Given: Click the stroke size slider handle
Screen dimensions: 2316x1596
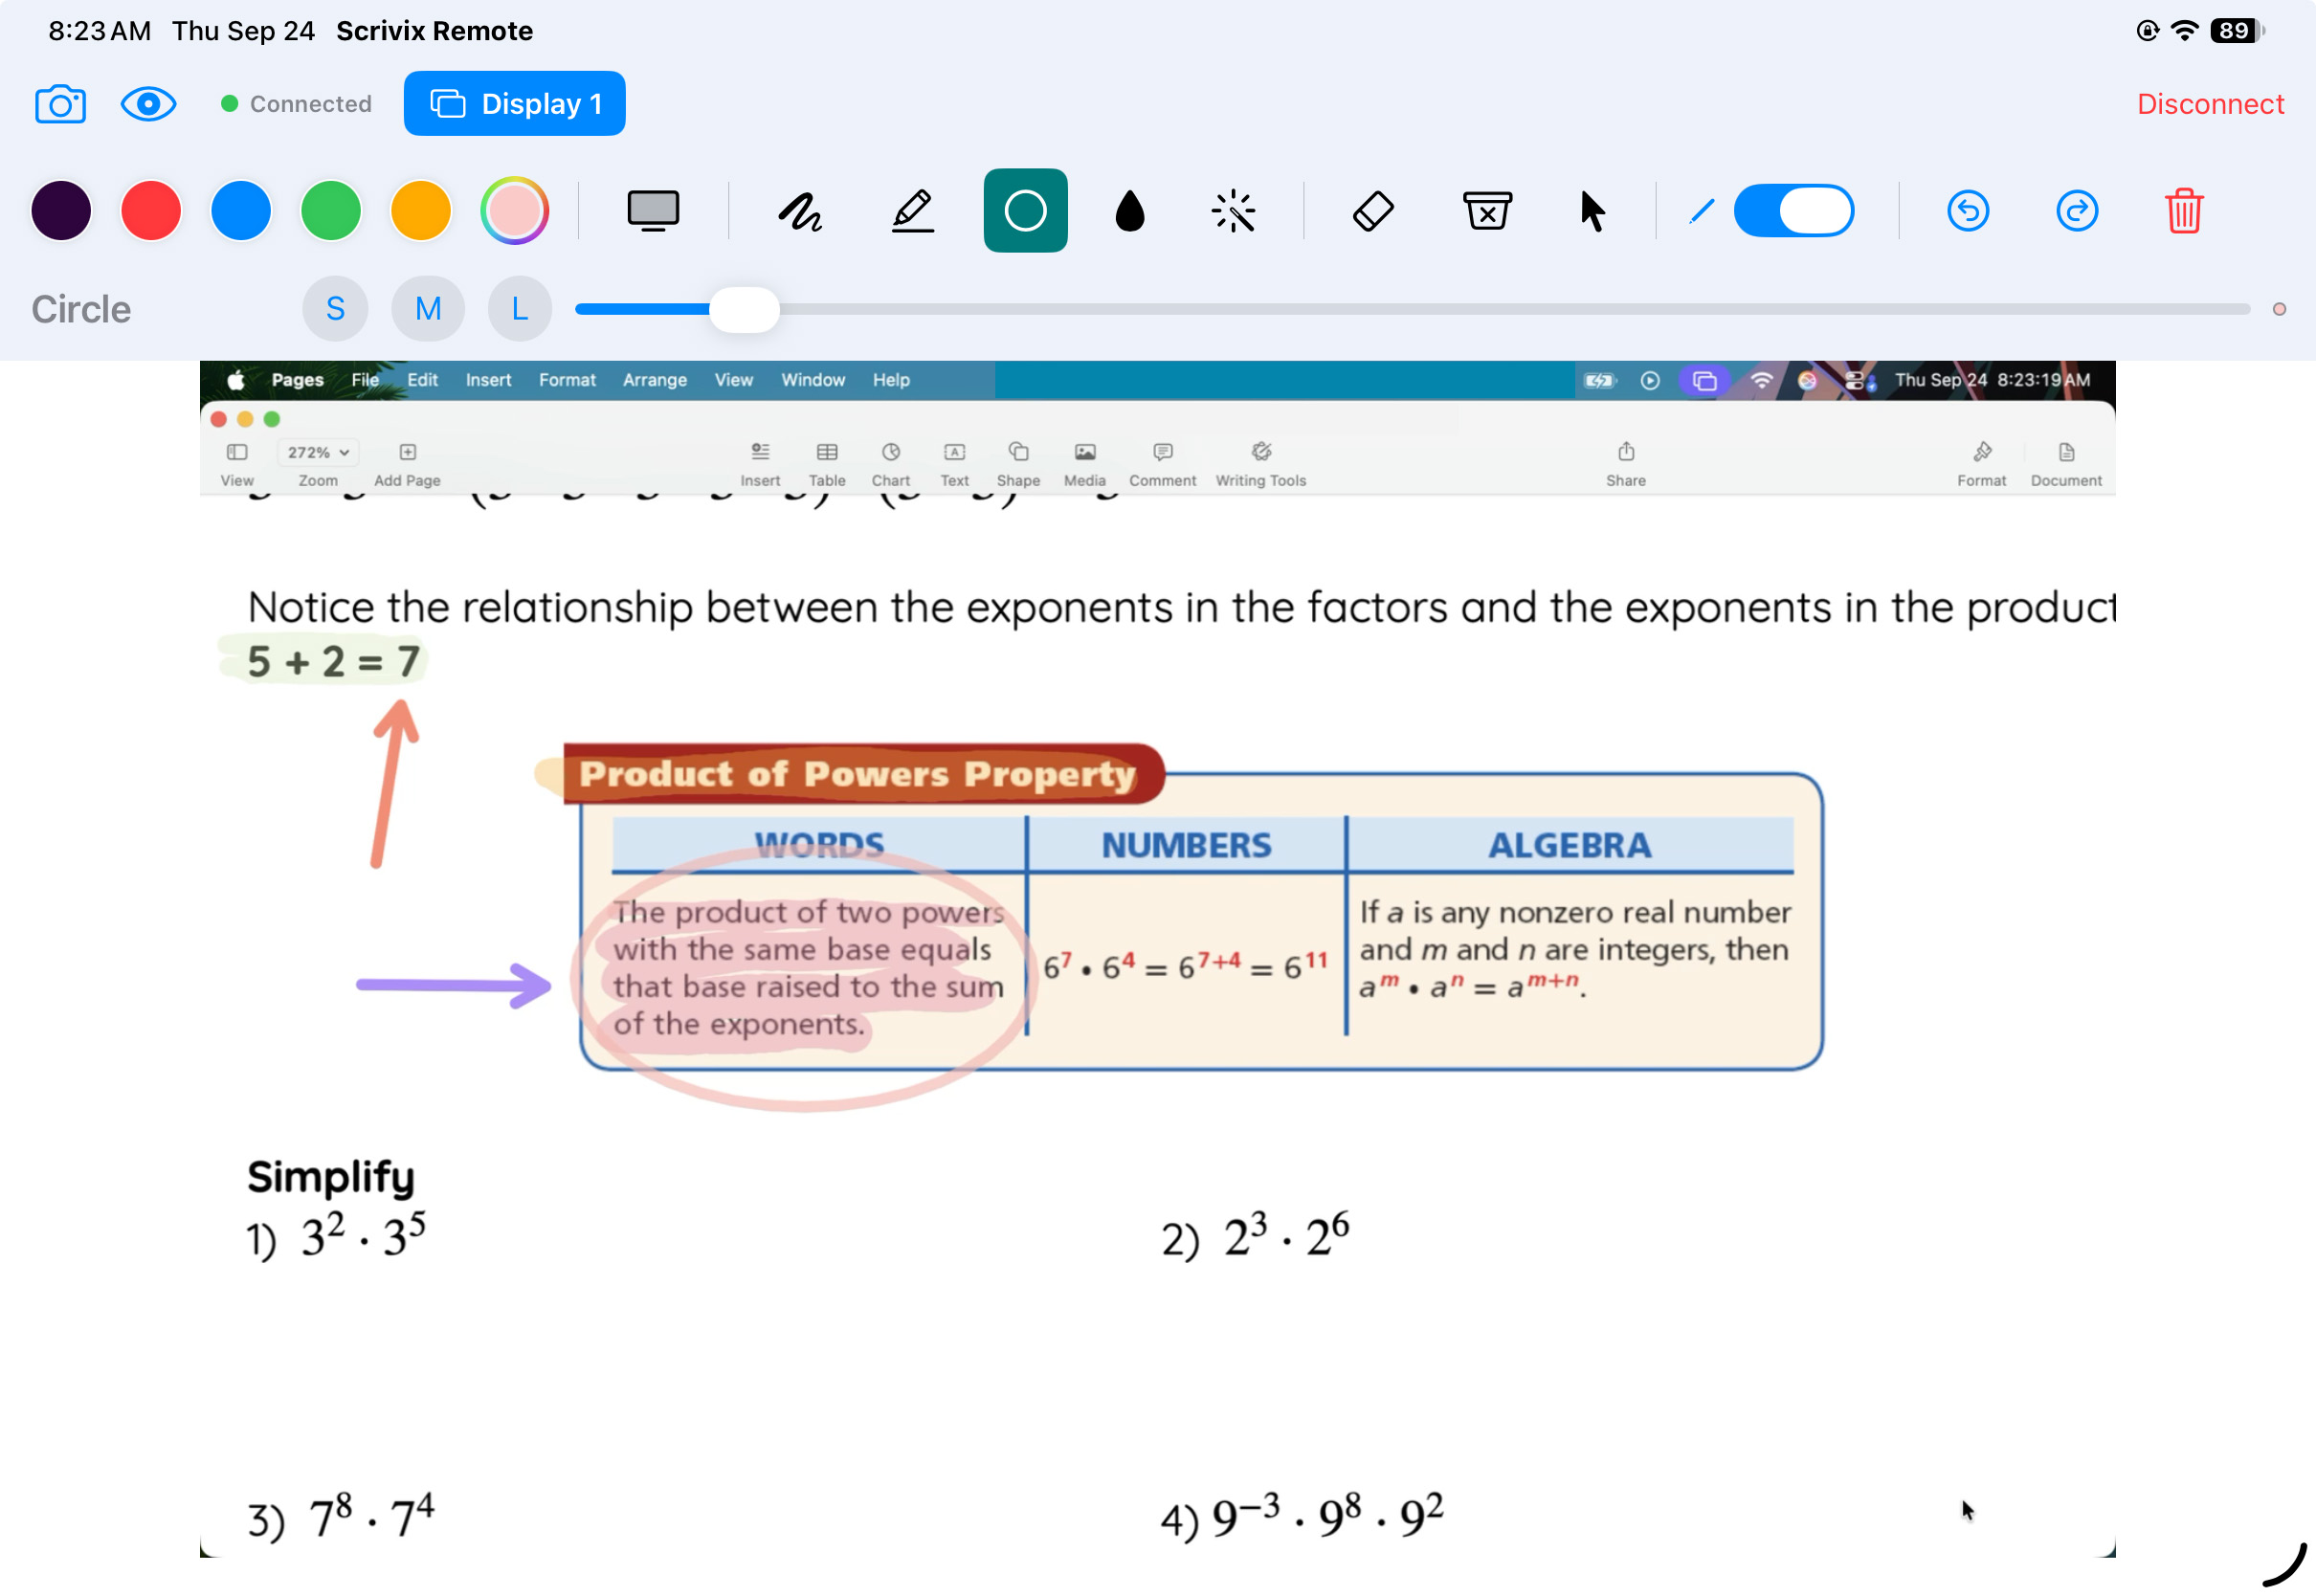Looking at the screenshot, I should click(744, 309).
